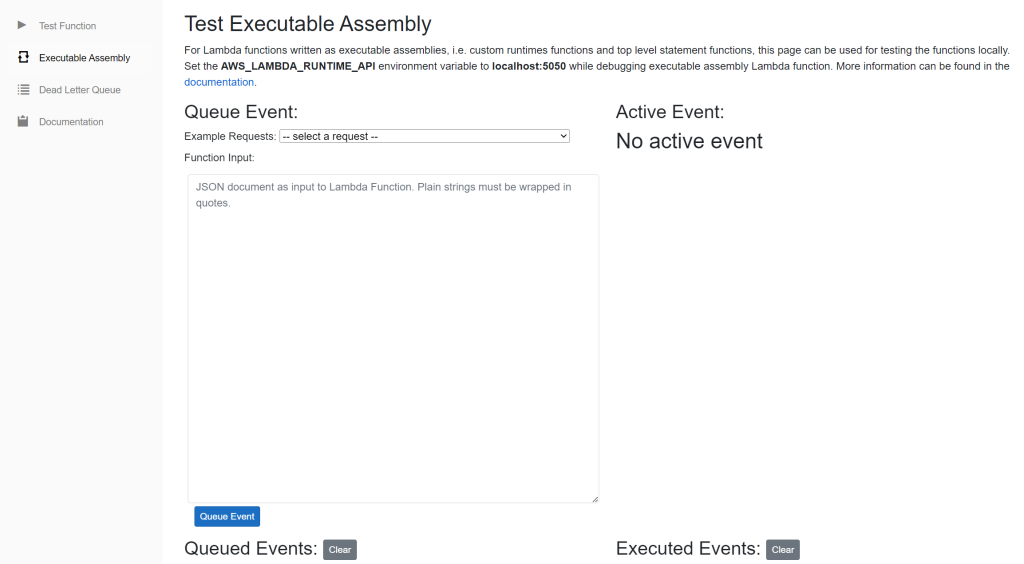Click the No active event text

point(689,141)
